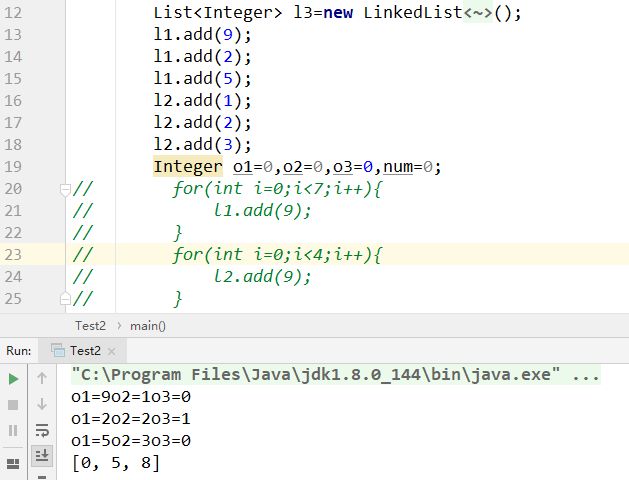629x480 pixels.
Task: Place cursor on l1.add(2); line
Action: click(203, 57)
